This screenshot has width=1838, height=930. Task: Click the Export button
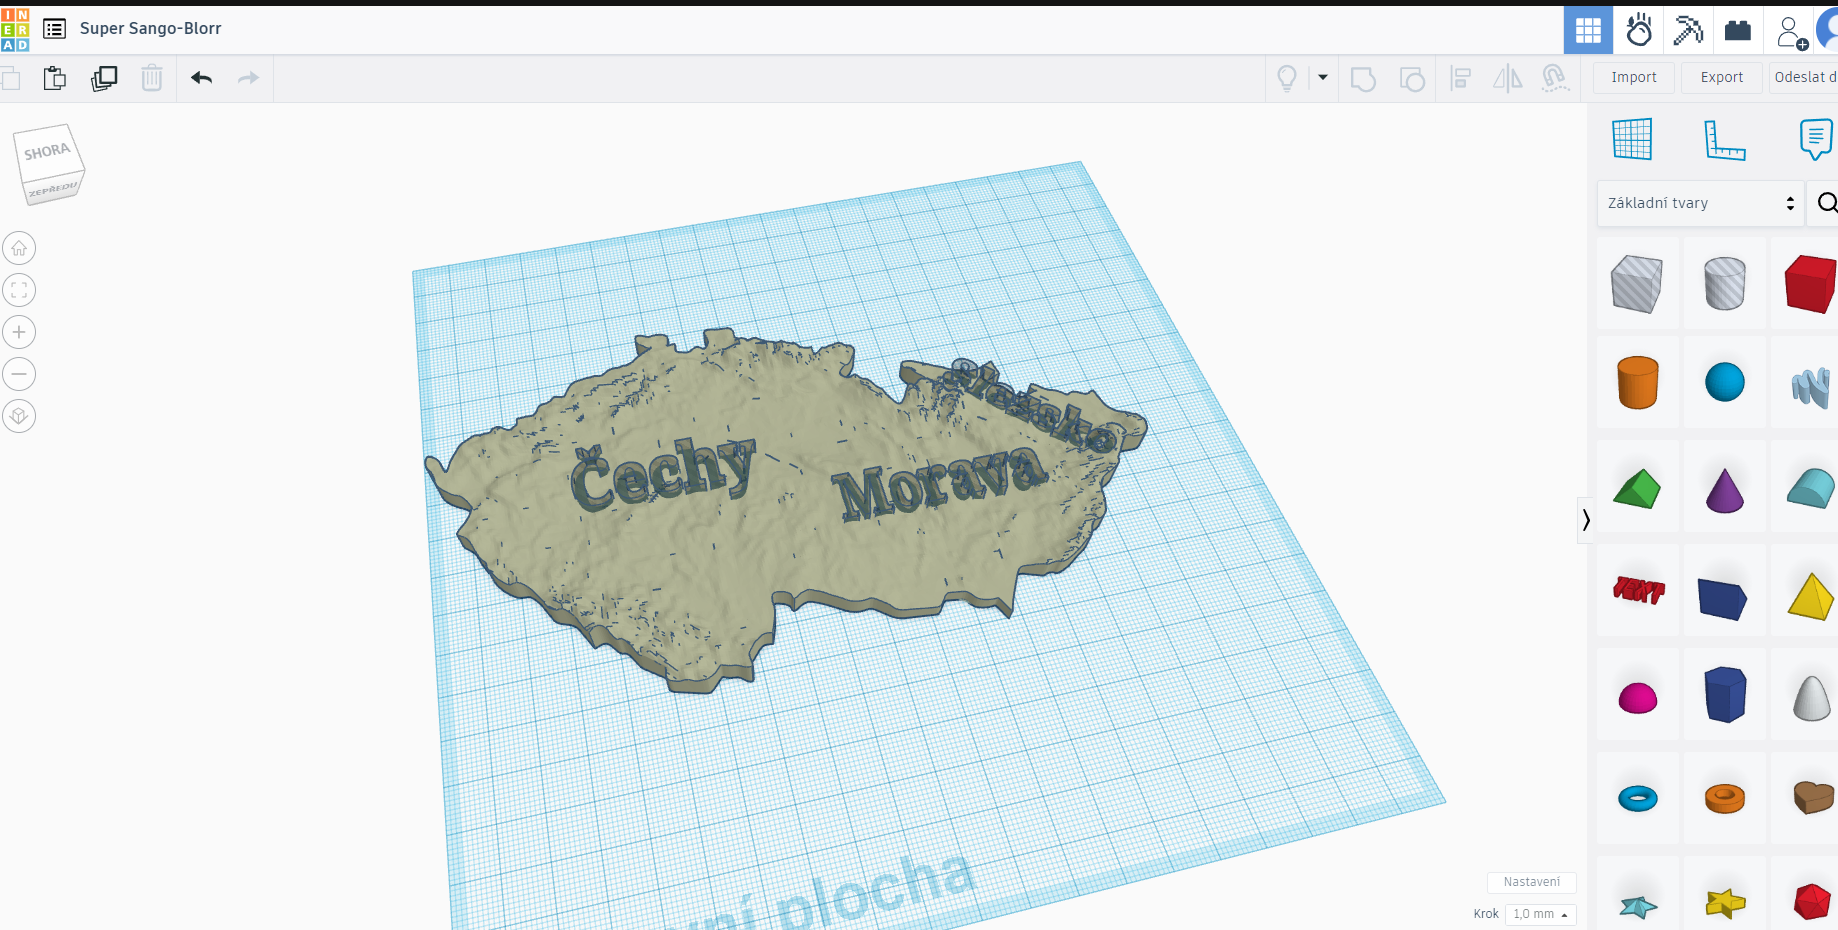click(1721, 77)
